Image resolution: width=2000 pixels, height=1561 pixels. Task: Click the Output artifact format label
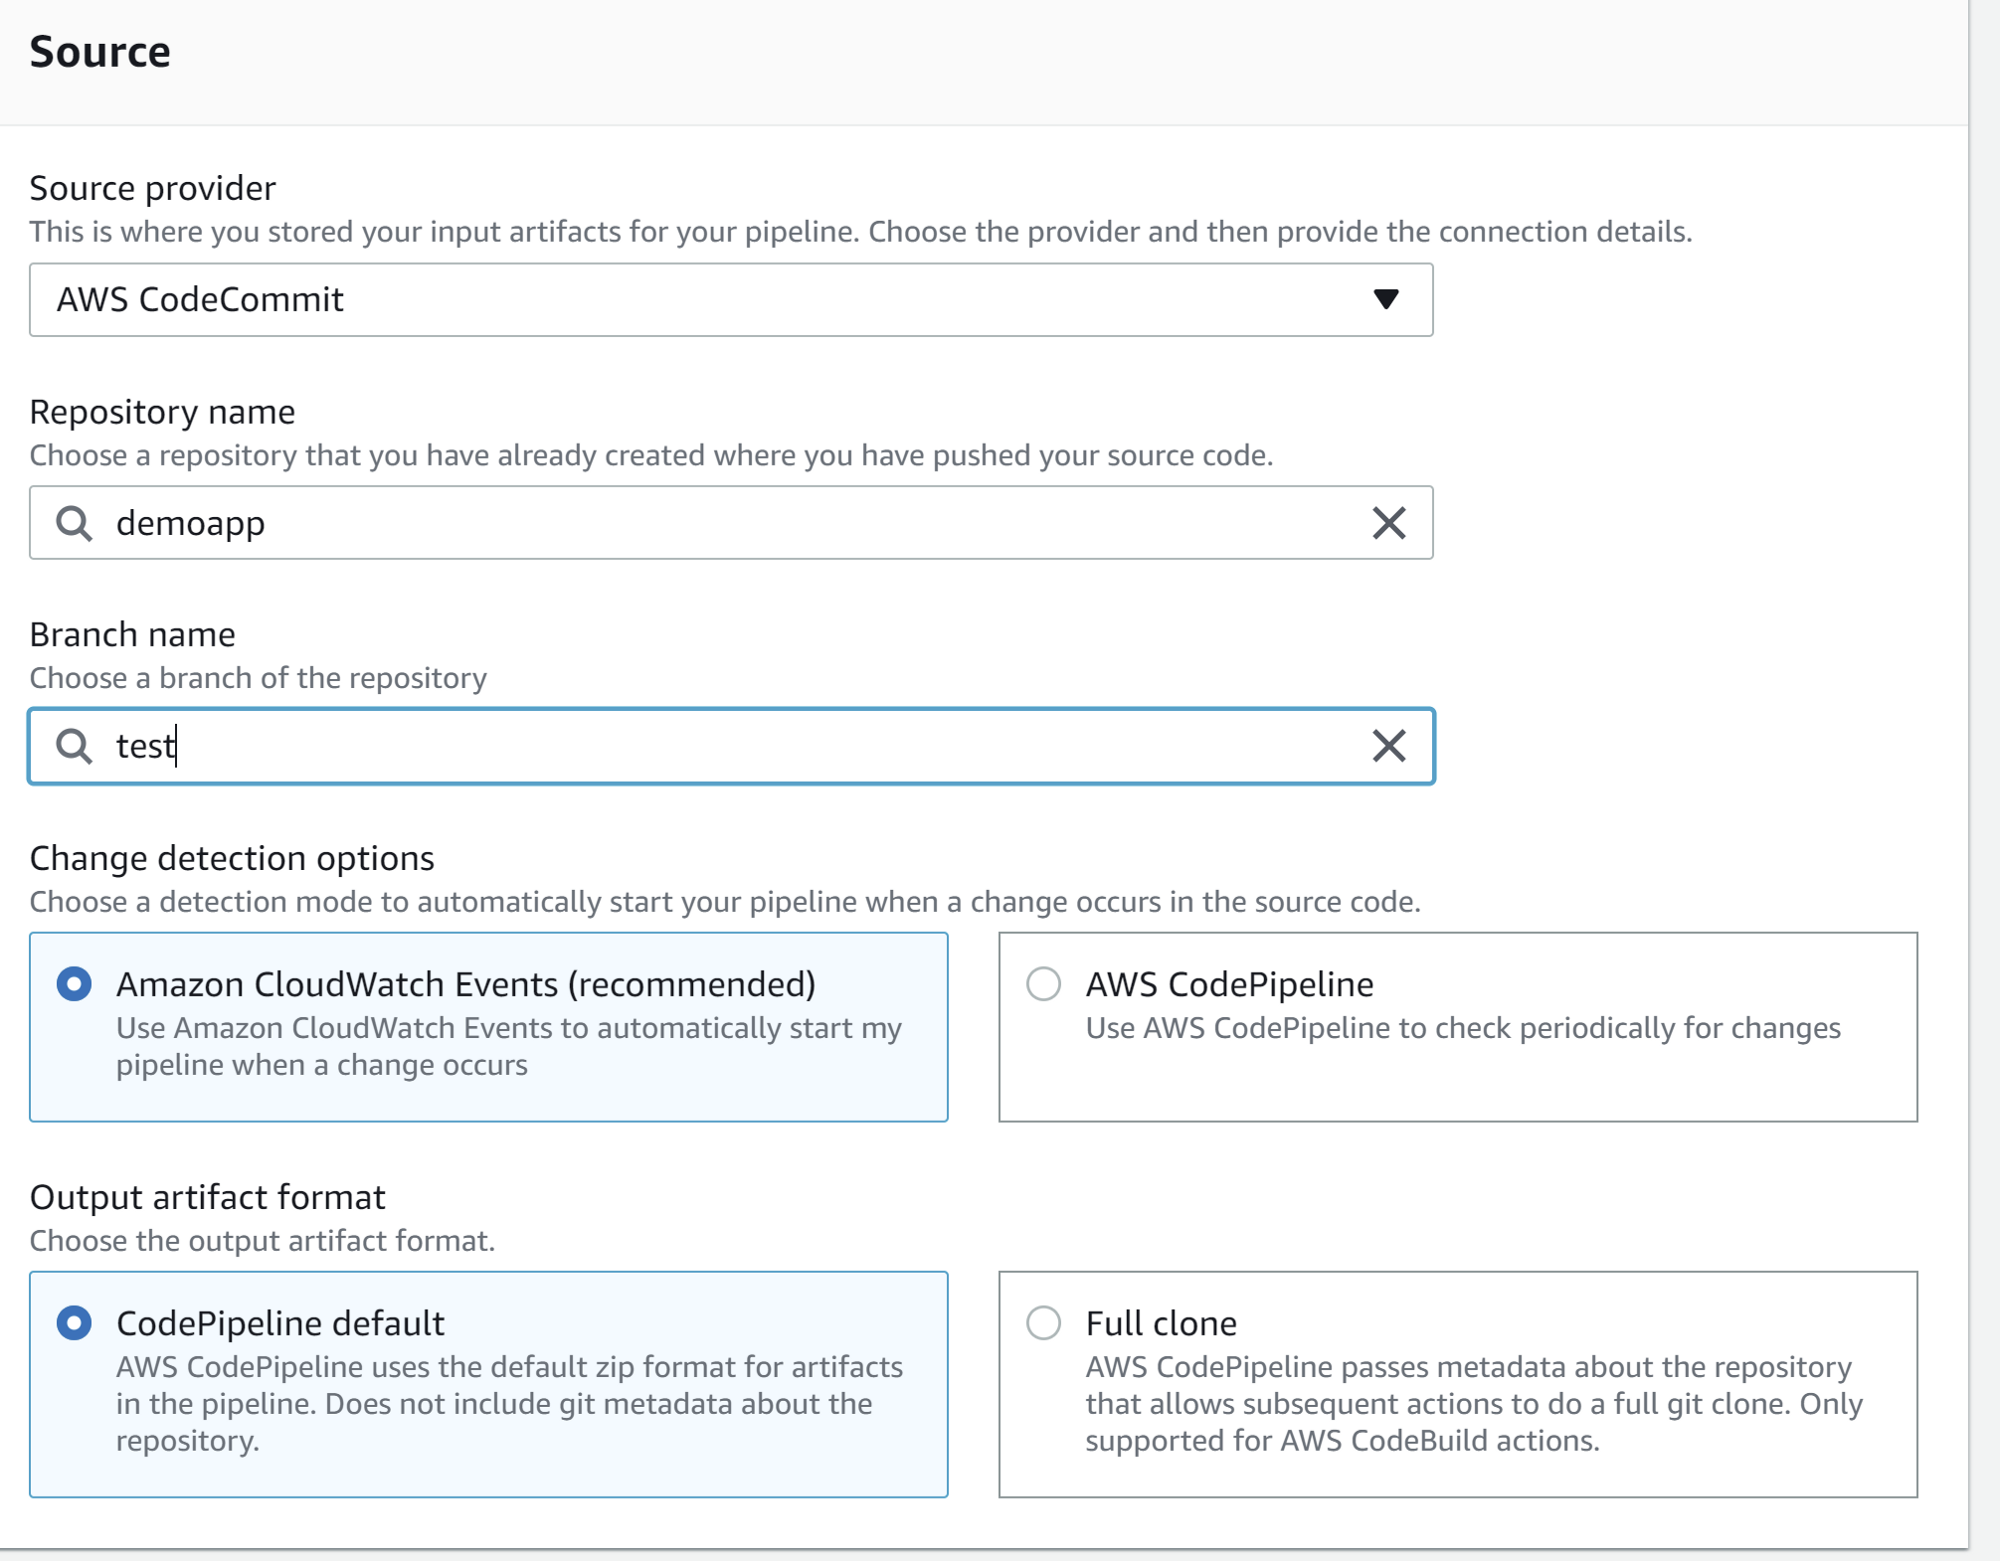(x=207, y=1198)
